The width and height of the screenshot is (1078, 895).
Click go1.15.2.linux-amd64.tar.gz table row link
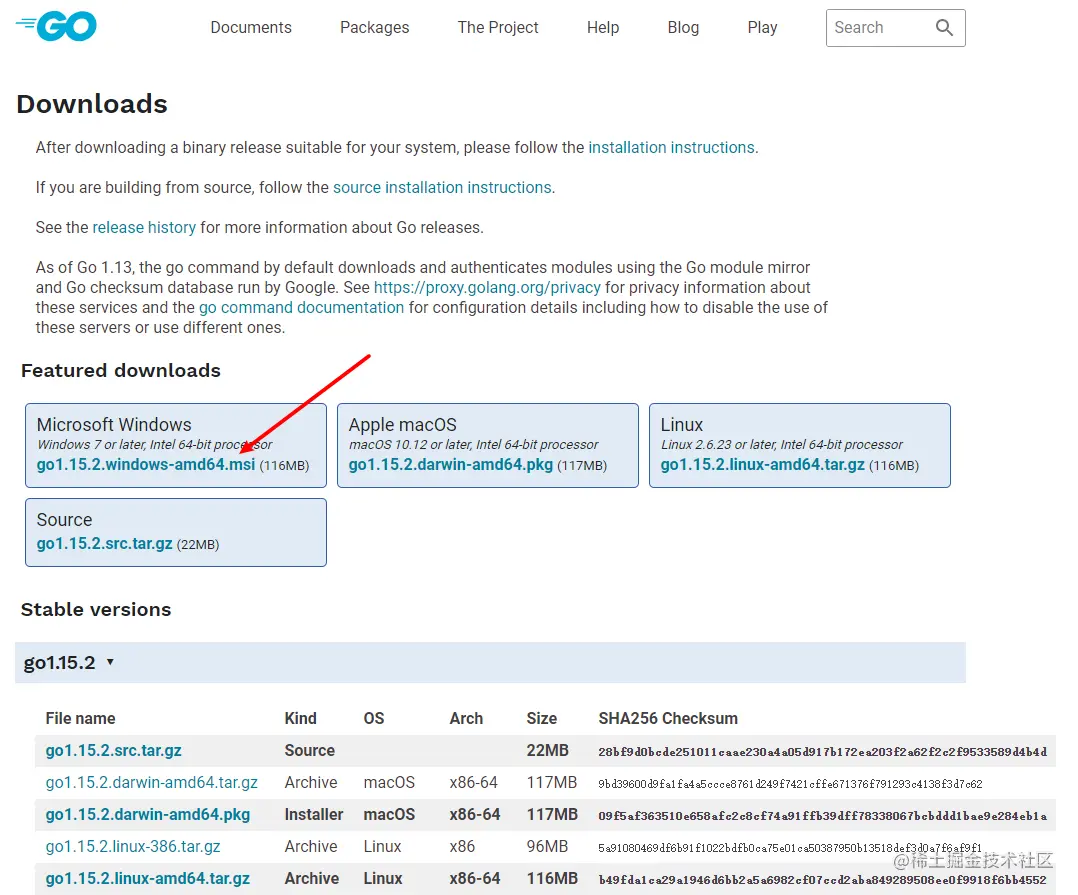[147, 879]
